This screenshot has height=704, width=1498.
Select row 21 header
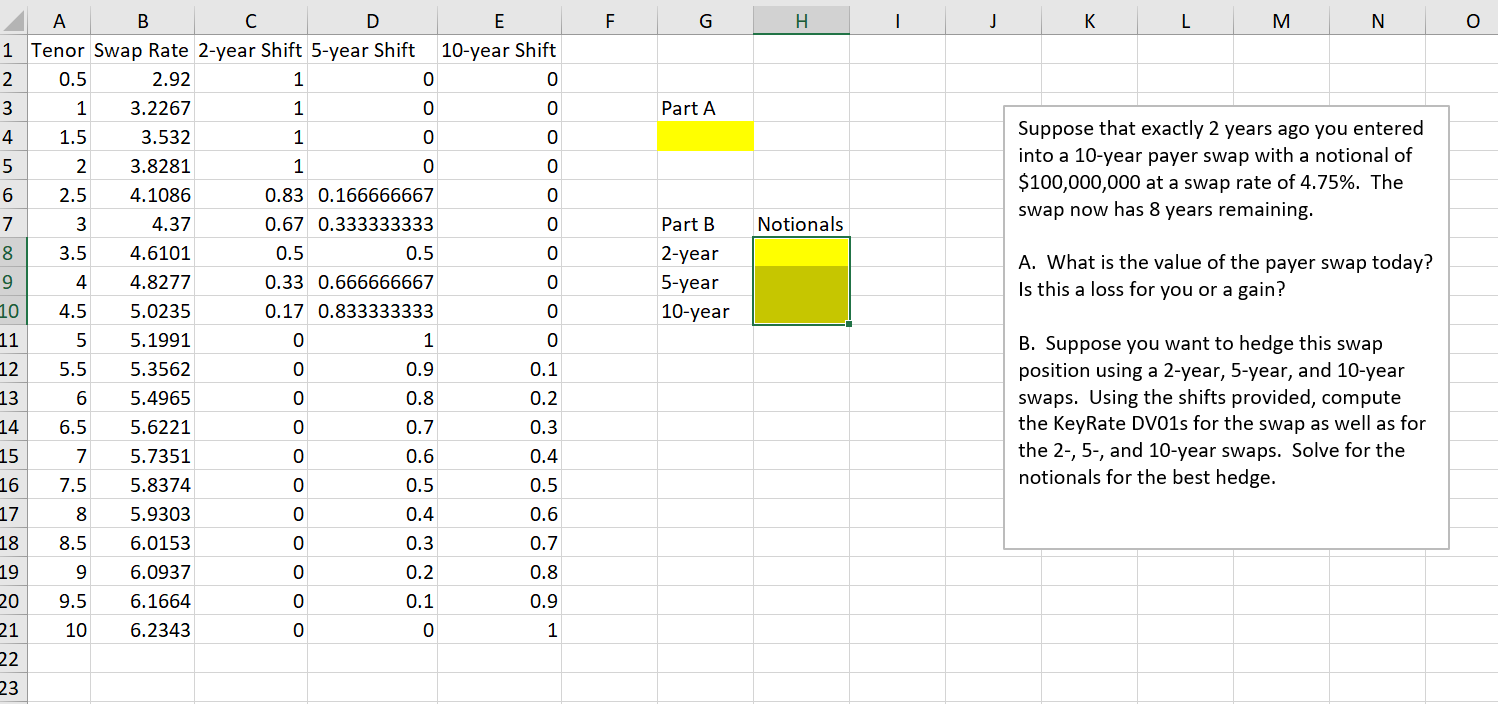(x=14, y=630)
